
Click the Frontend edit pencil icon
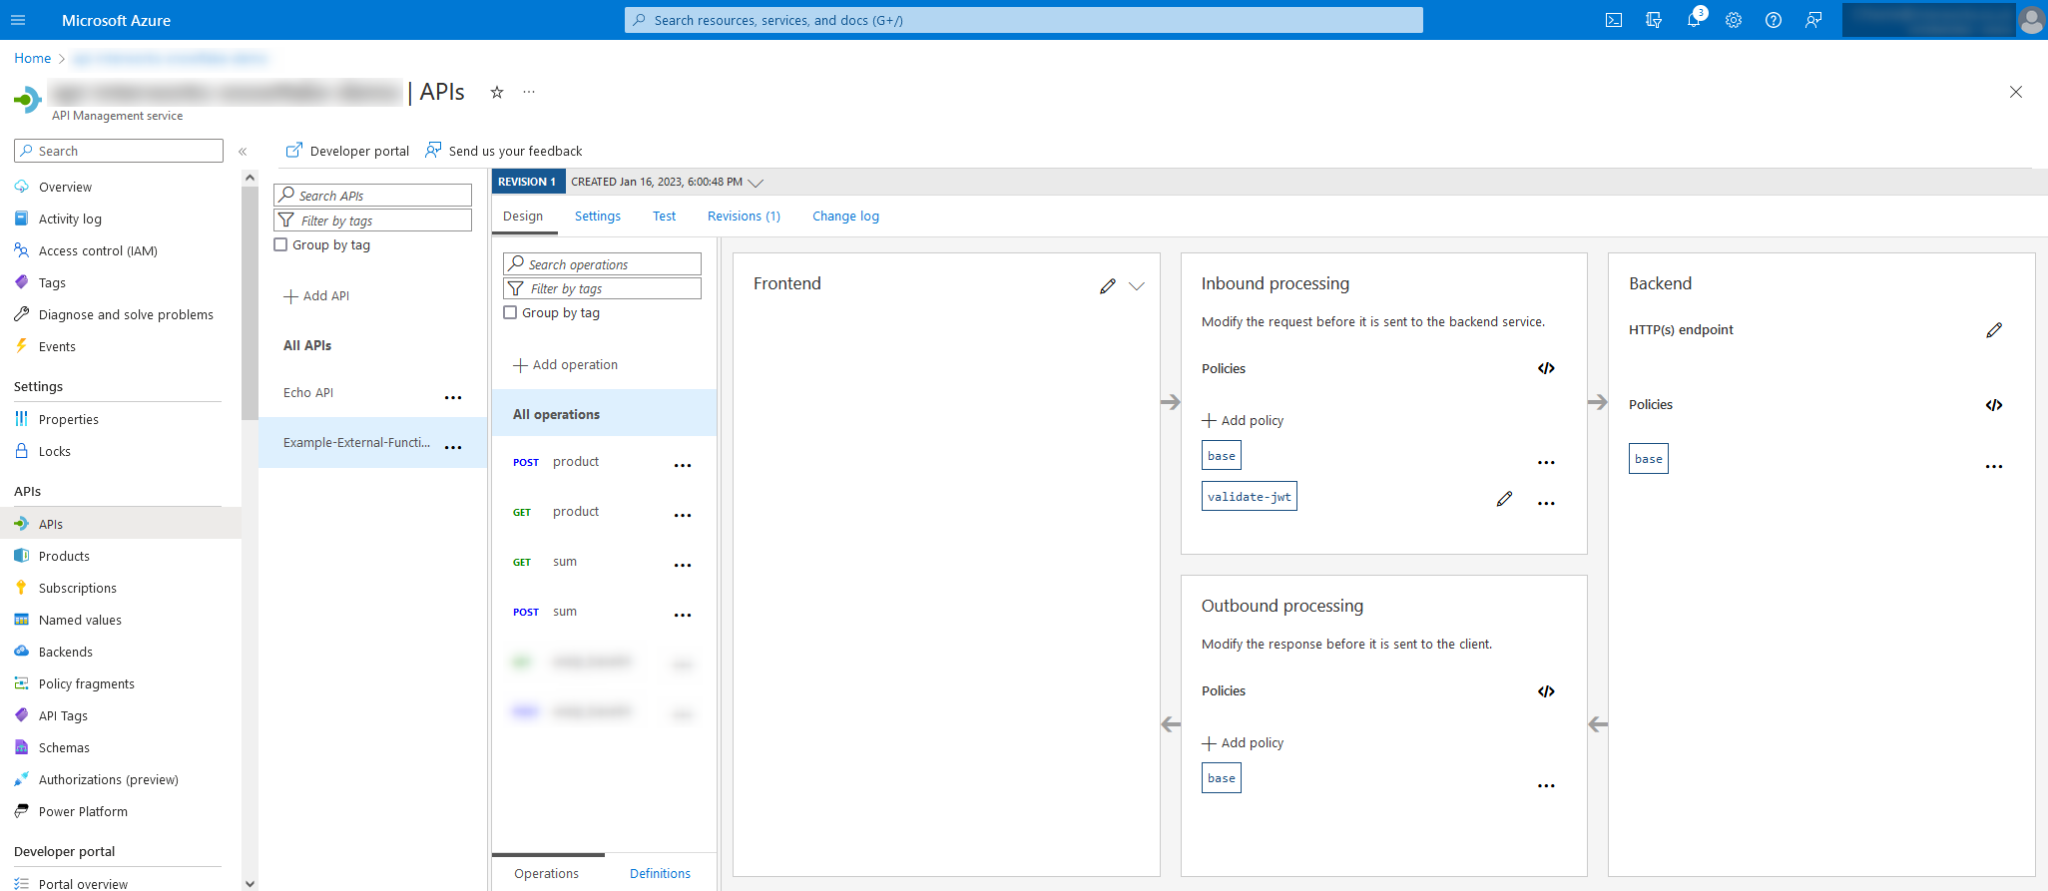1107,286
